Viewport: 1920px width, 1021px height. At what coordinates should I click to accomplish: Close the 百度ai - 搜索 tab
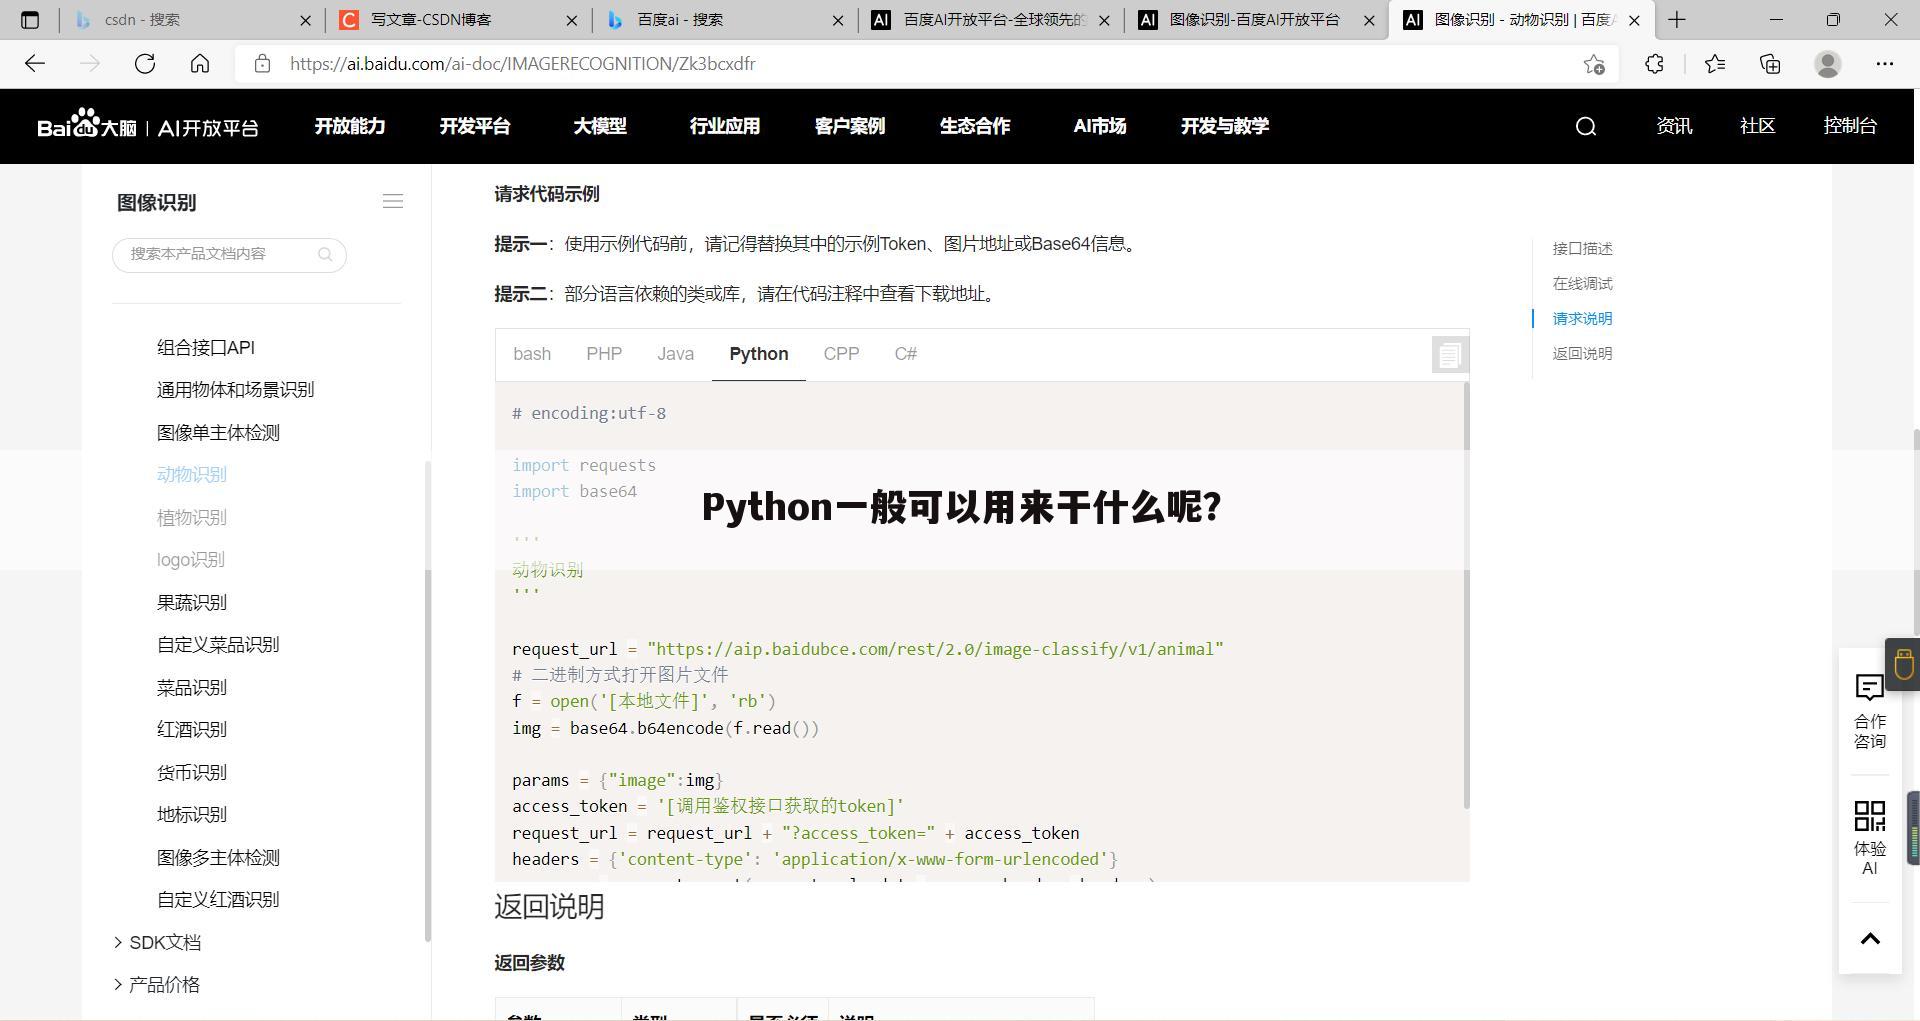(838, 20)
